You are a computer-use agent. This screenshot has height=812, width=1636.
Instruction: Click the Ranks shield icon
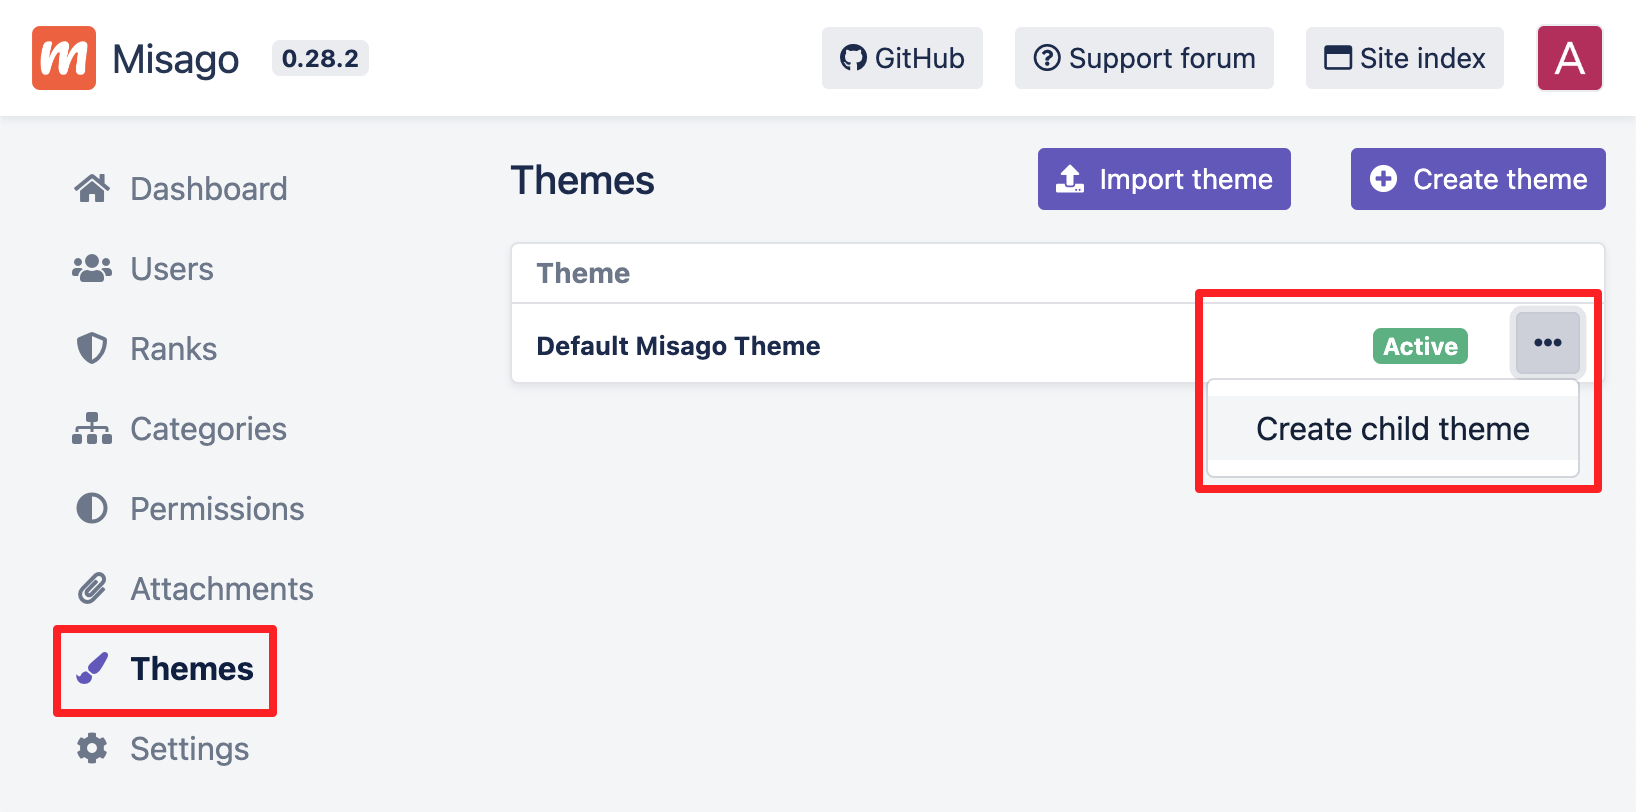click(x=92, y=348)
